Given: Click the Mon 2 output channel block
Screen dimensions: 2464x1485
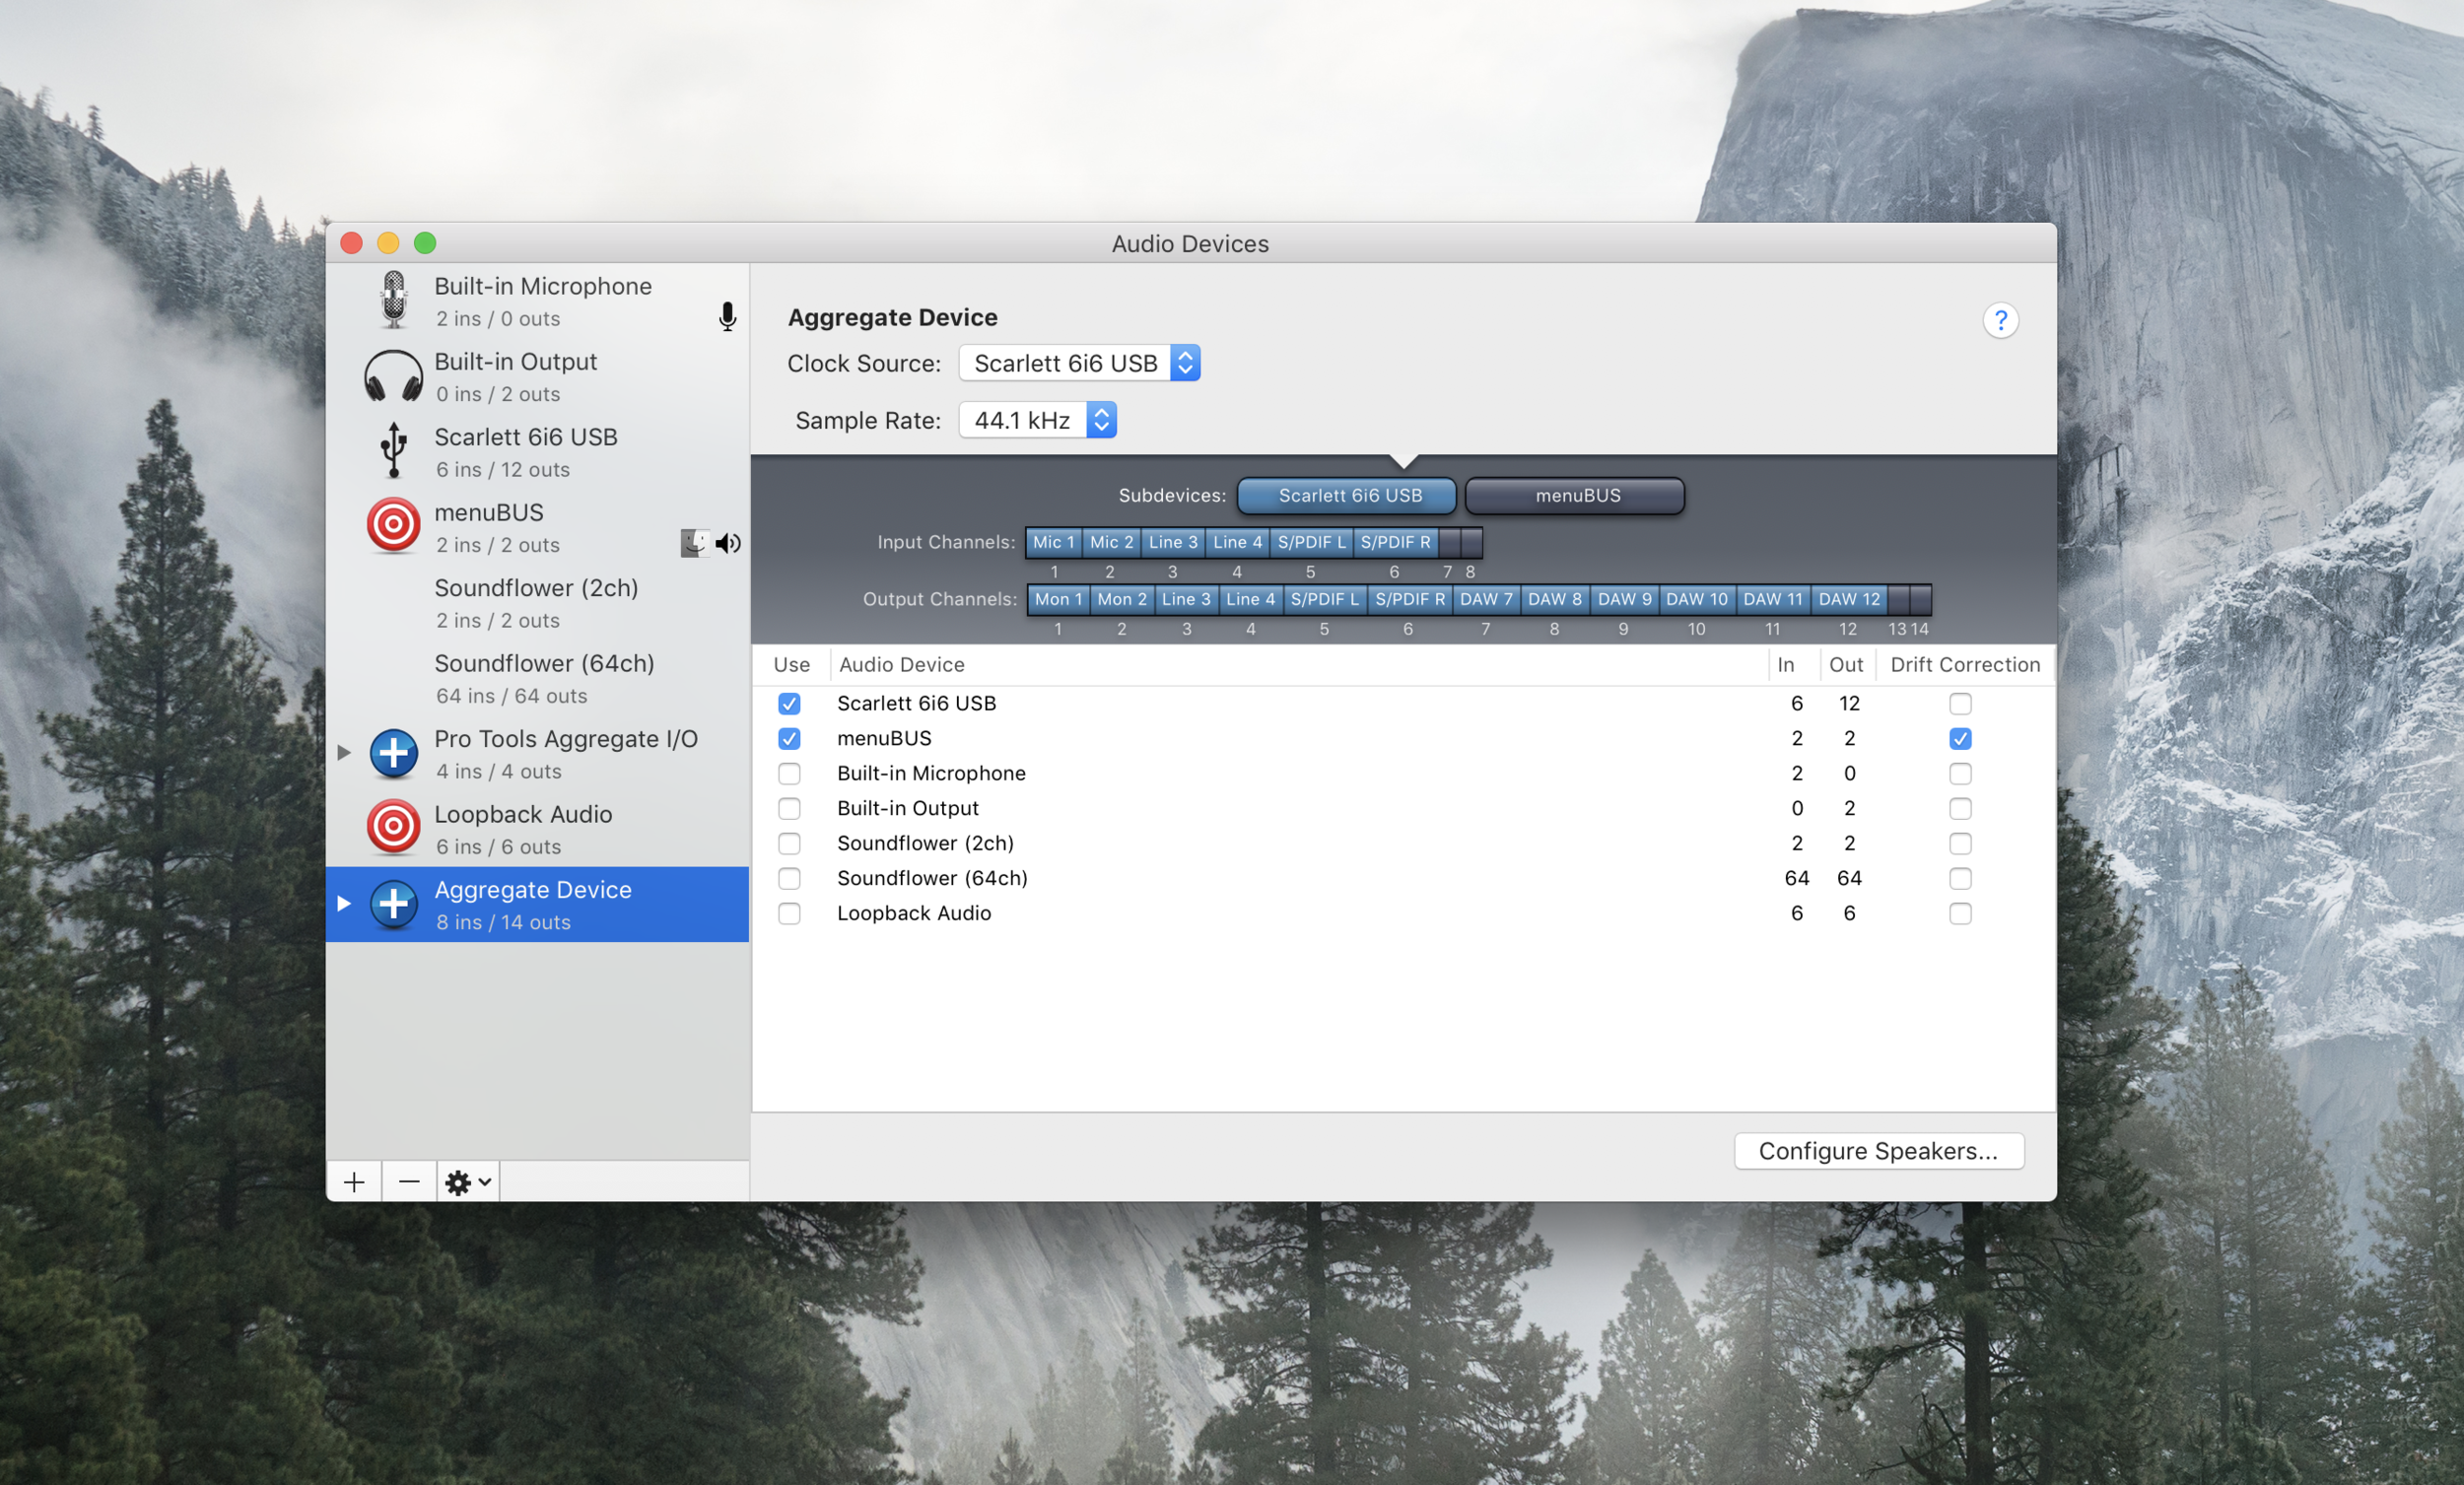Looking at the screenshot, I should pyautogui.click(x=1122, y=600).
